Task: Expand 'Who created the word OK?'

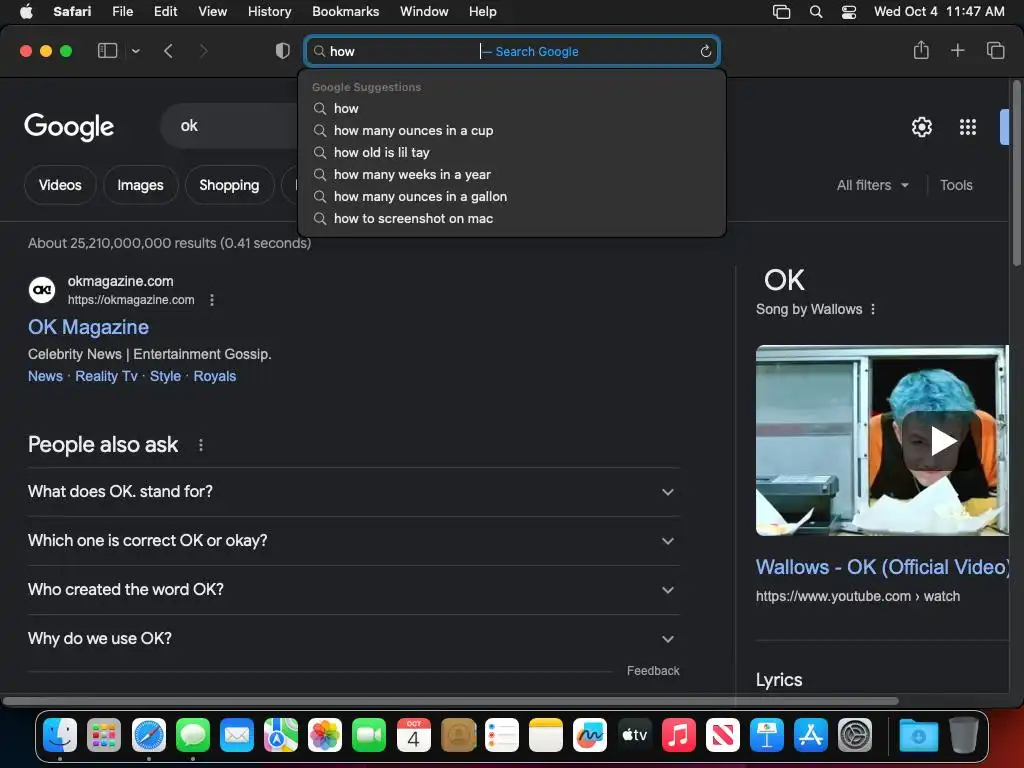Action: coord(353,590)
